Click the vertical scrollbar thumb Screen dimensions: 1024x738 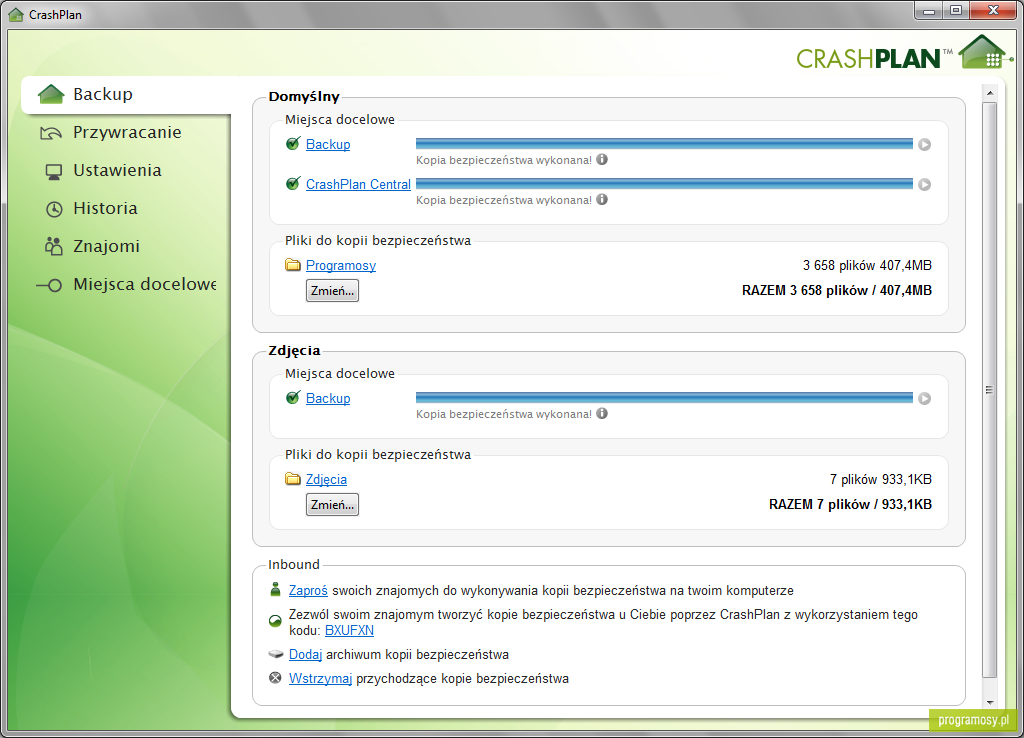coord(990,390)
